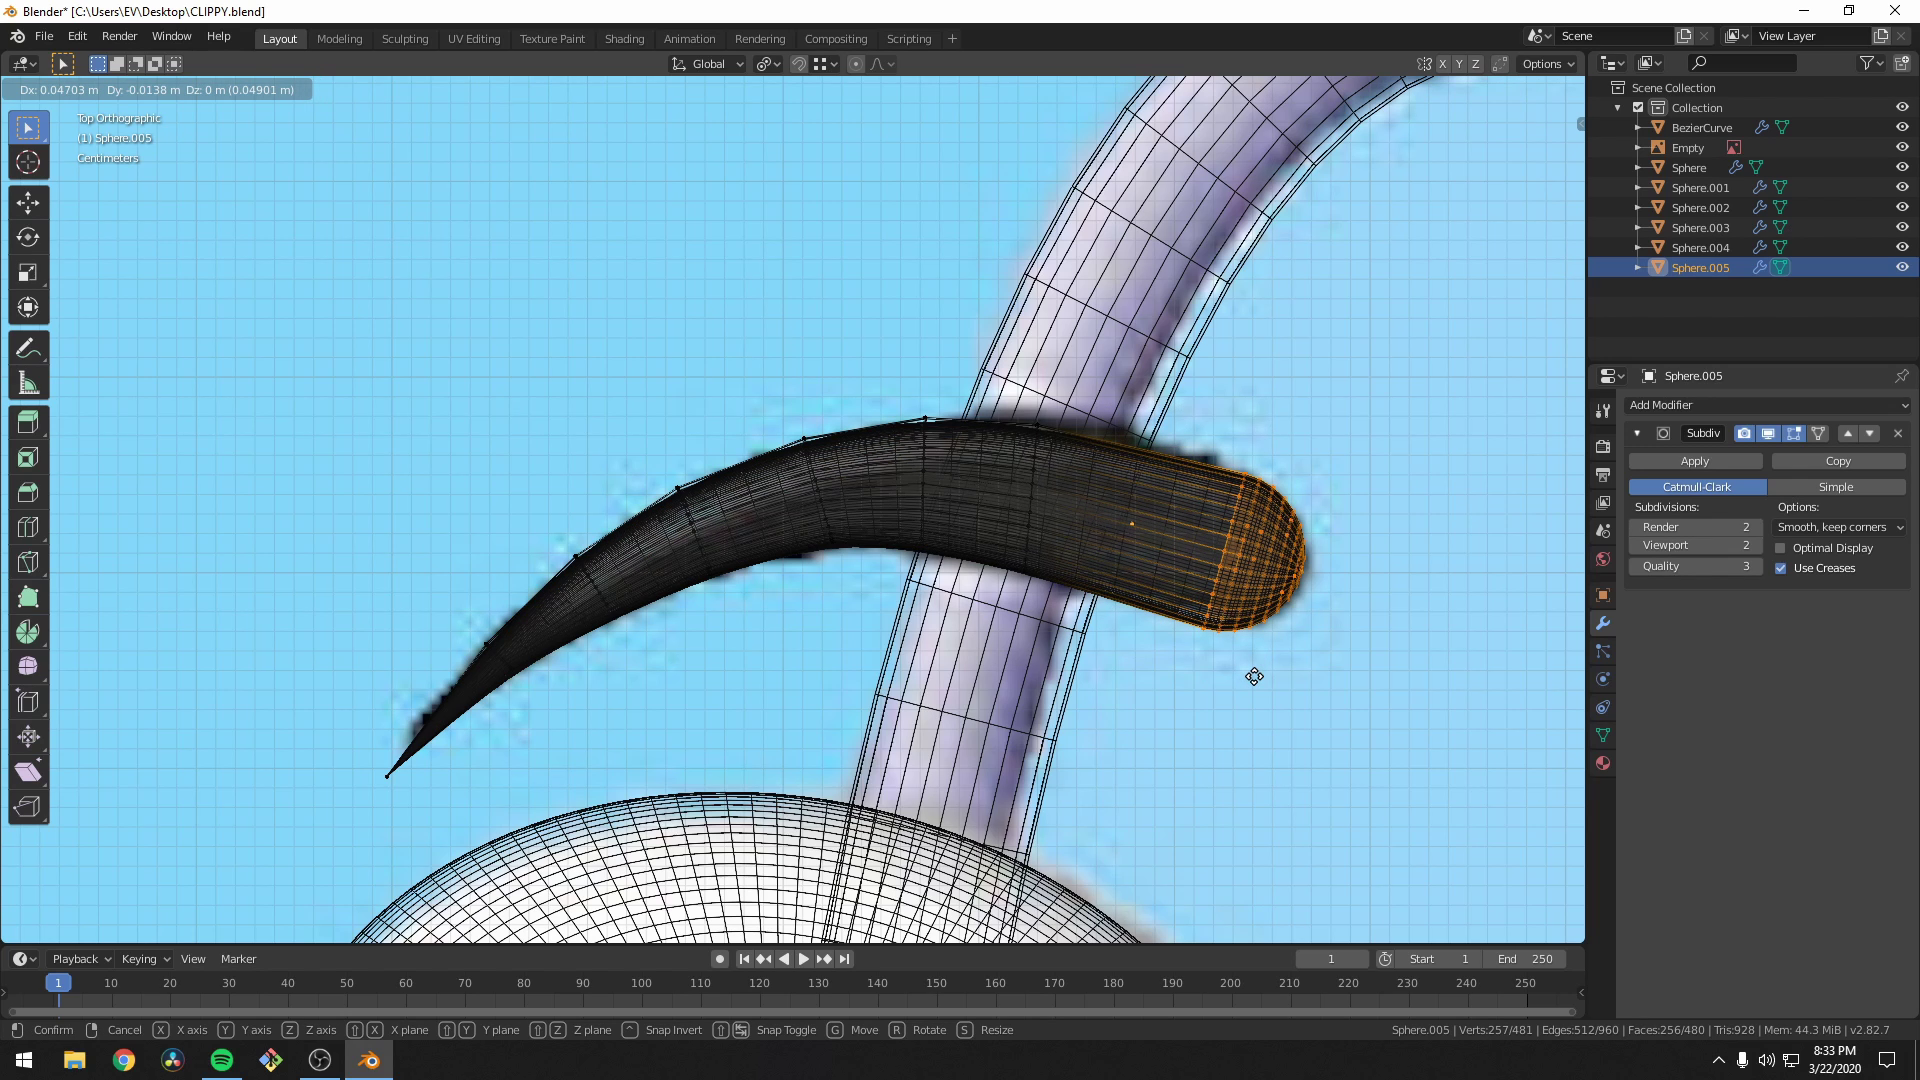The image size is (1920, 1080).
Task: Activate the Measure tool
Action: [x=28, y=382]
